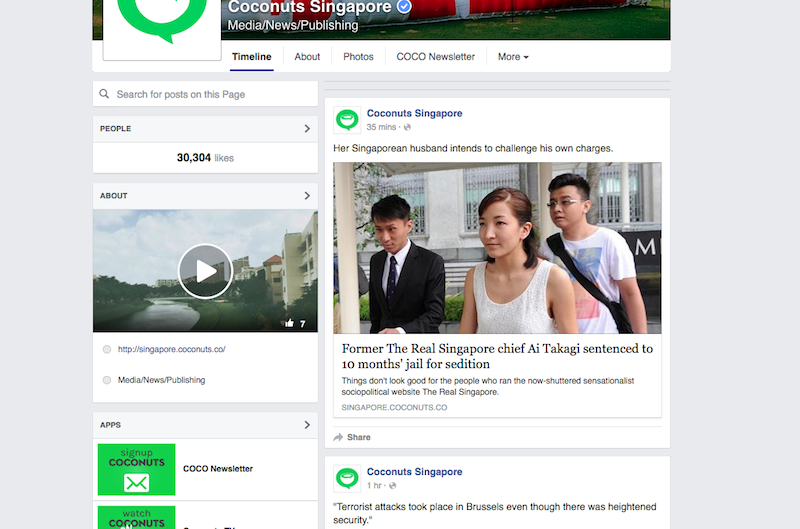Click the search magnifier icon
Screen dimensions: 800x529
[104, 94]
